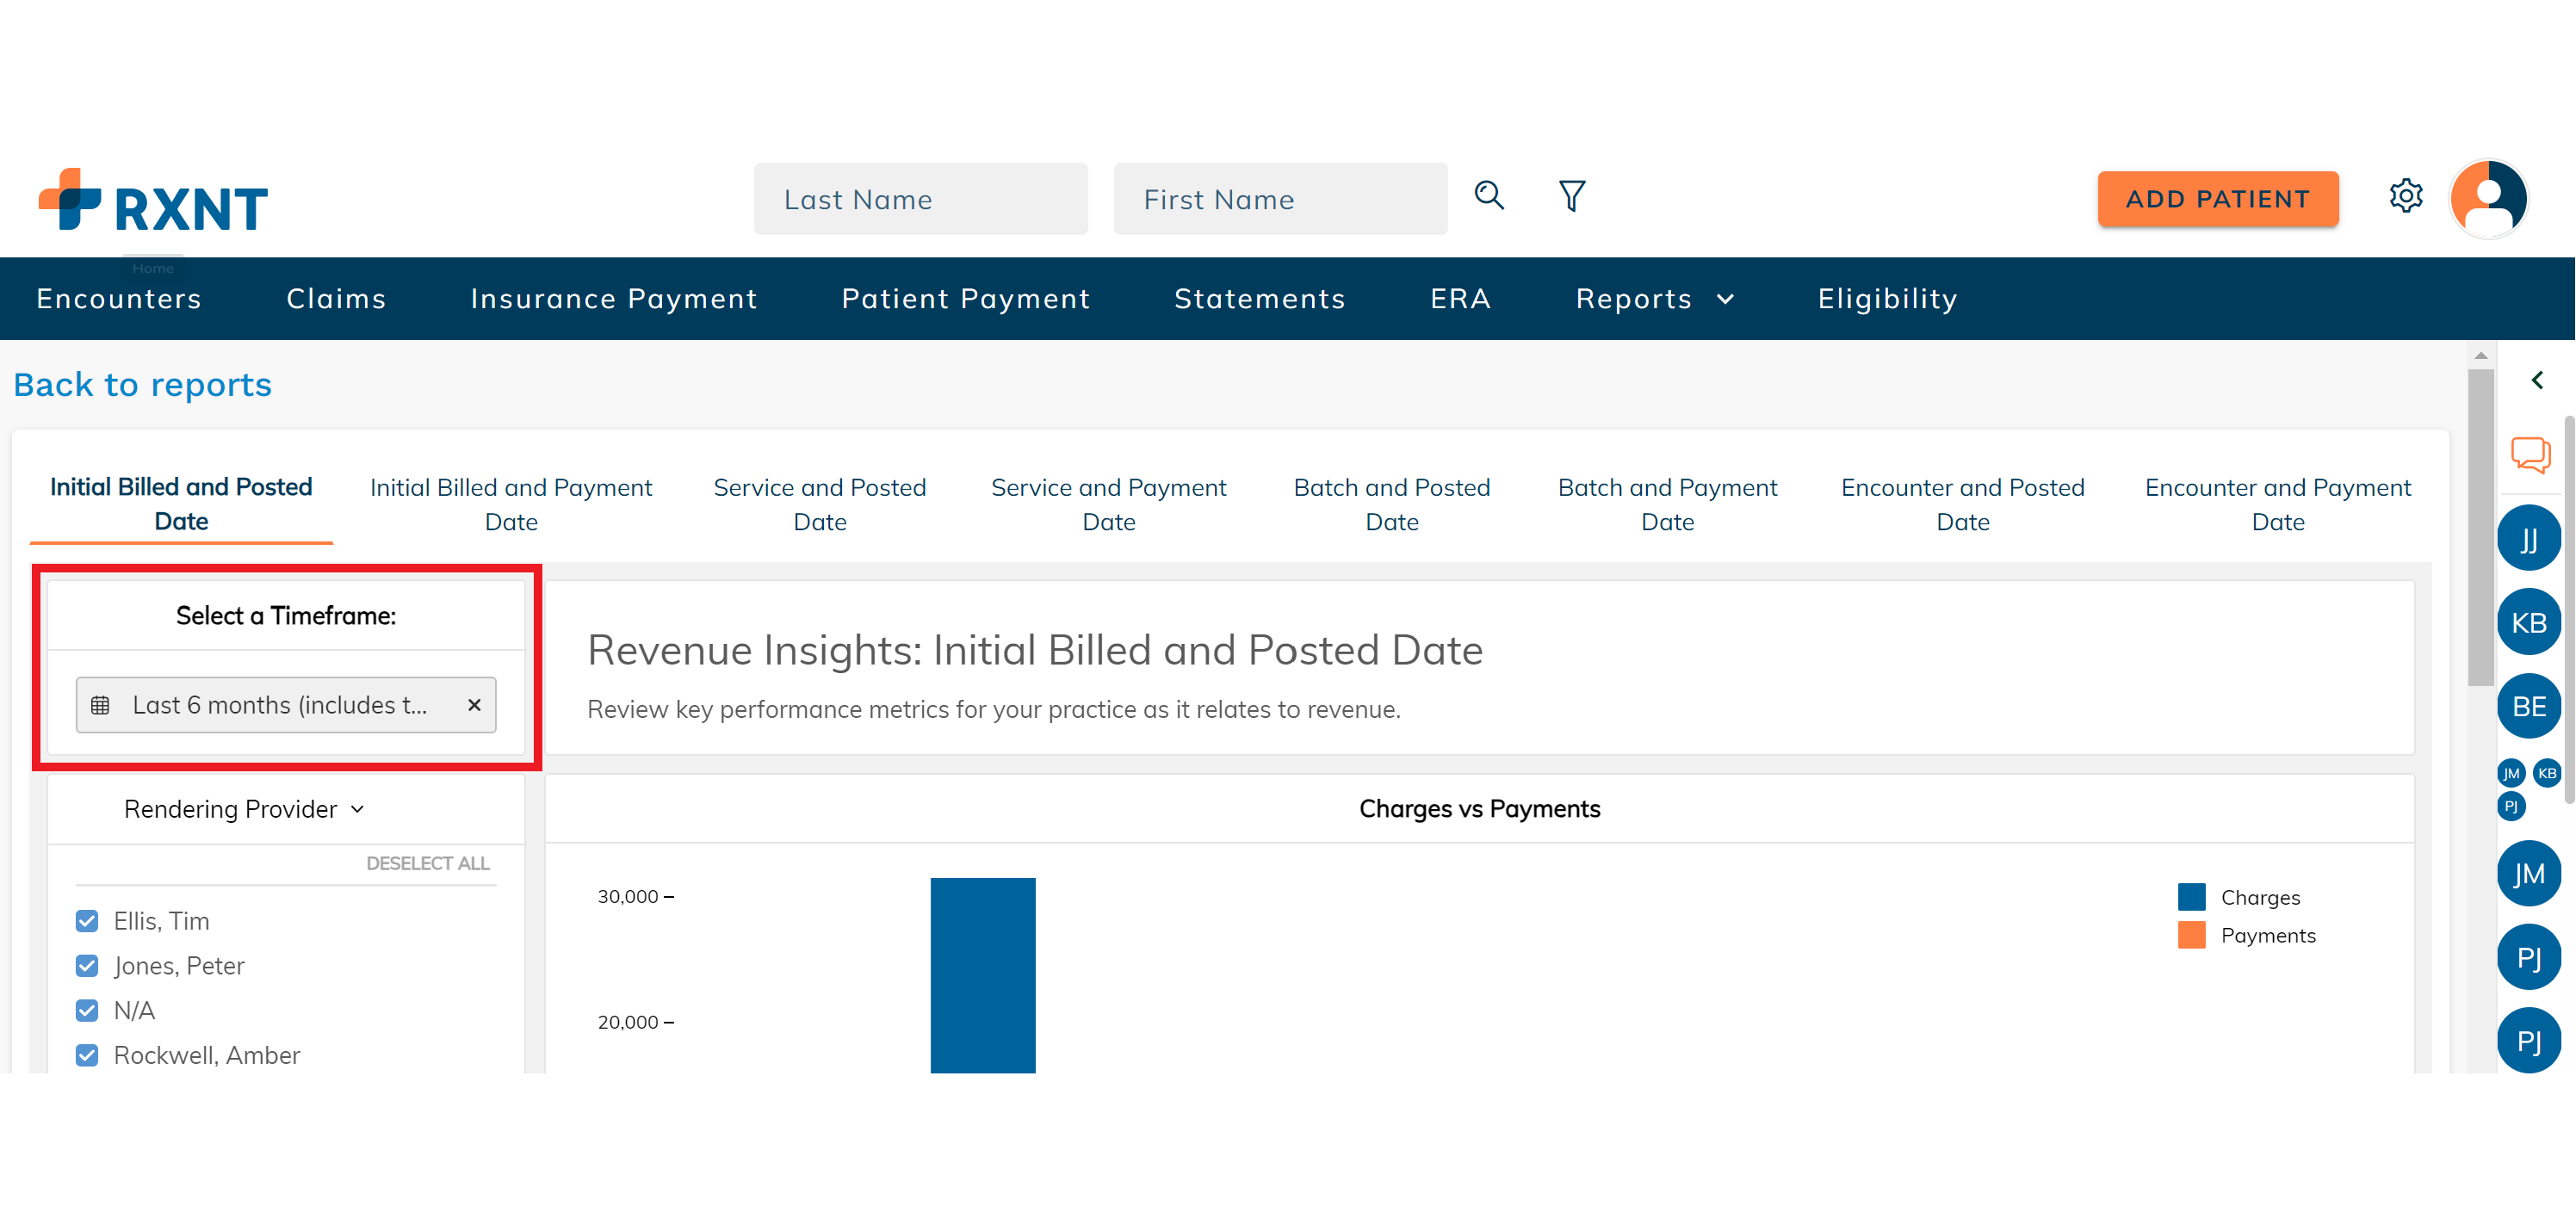Click the scrollbar up arrow
This screenshot has width=2576, height=1212.
point(2481,355)
